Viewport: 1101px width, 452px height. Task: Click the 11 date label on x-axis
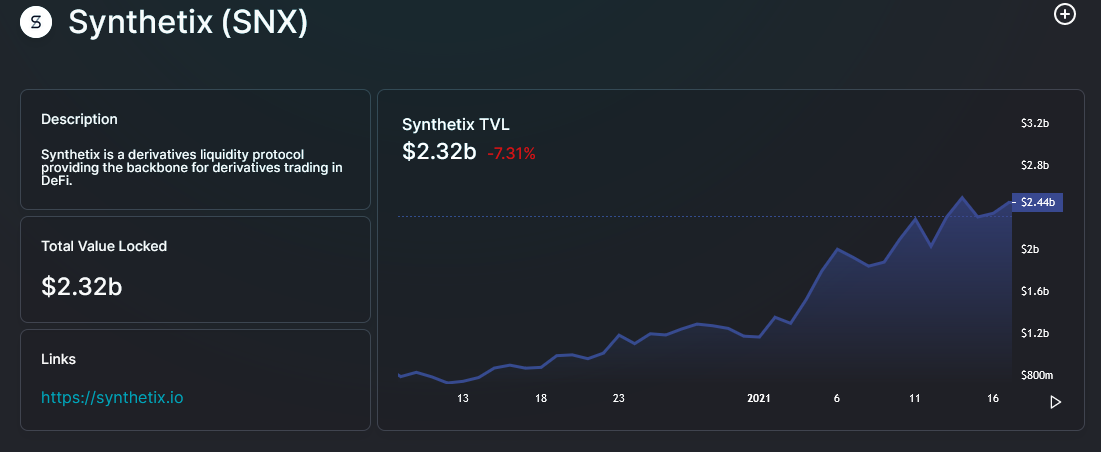coord(914,398)
